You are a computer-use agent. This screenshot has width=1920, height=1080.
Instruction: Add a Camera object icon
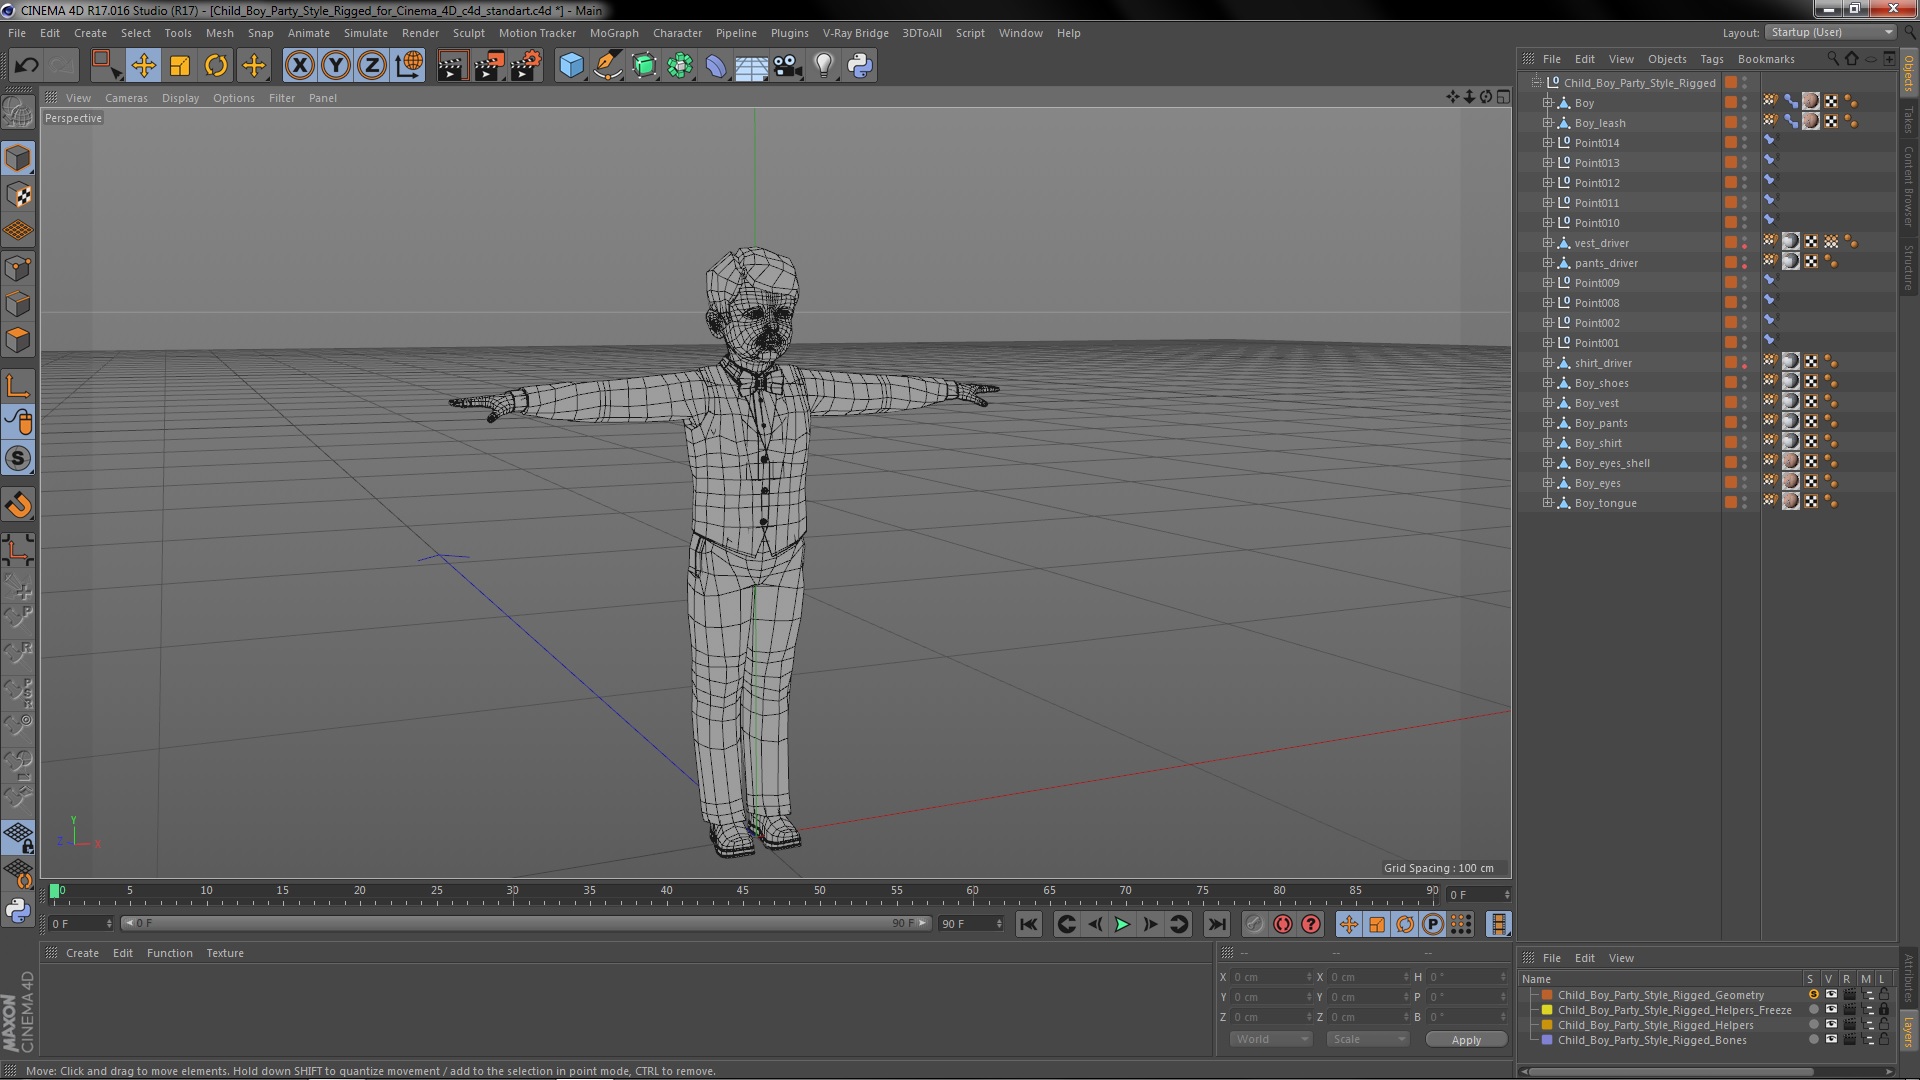click(787, 66)
